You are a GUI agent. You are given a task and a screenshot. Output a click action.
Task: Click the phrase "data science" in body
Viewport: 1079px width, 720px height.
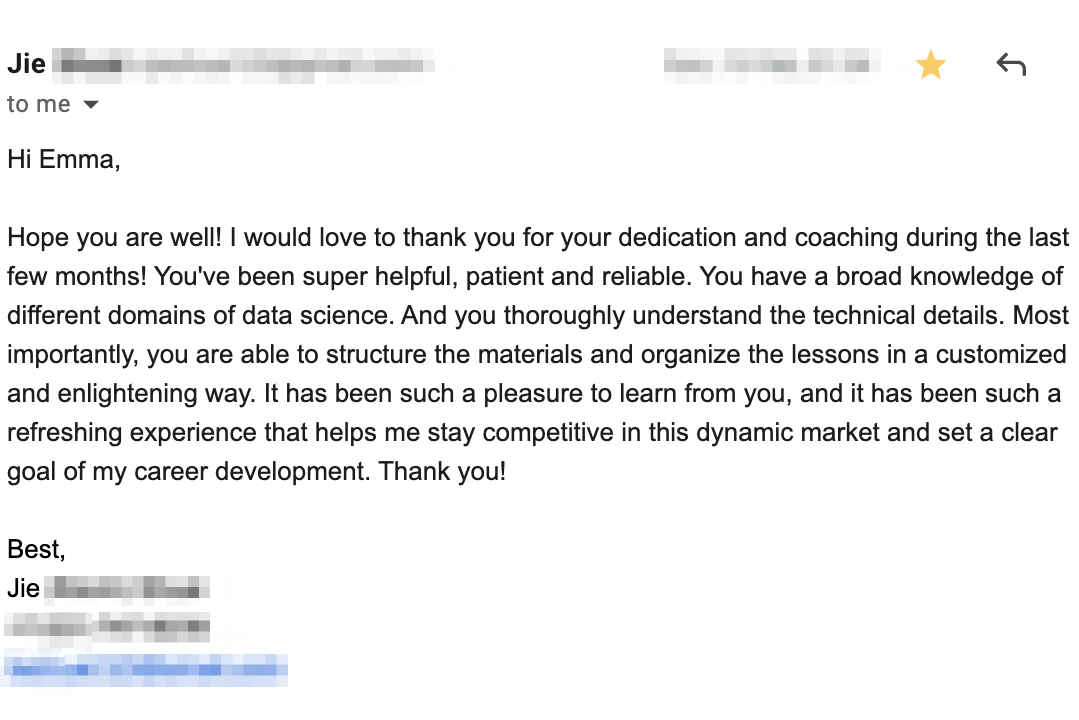point(318,316)
